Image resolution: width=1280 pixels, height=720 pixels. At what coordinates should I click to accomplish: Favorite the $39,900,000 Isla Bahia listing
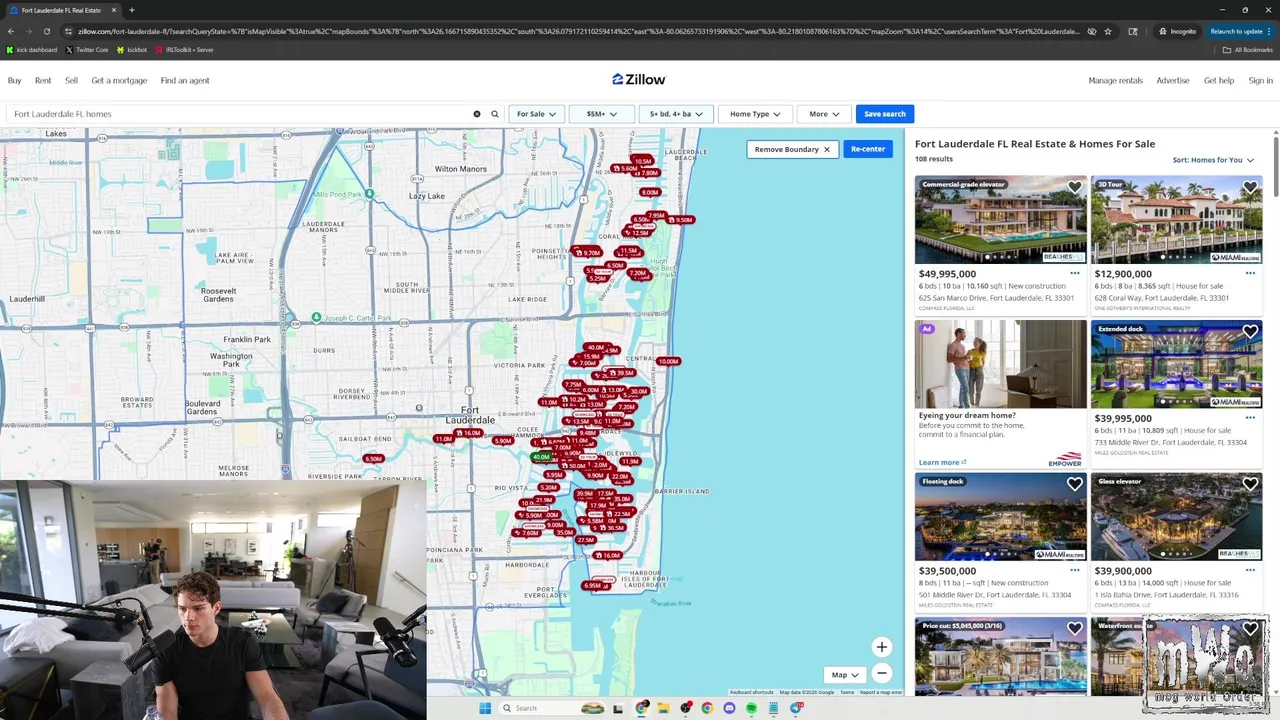tap(1250, 484)
